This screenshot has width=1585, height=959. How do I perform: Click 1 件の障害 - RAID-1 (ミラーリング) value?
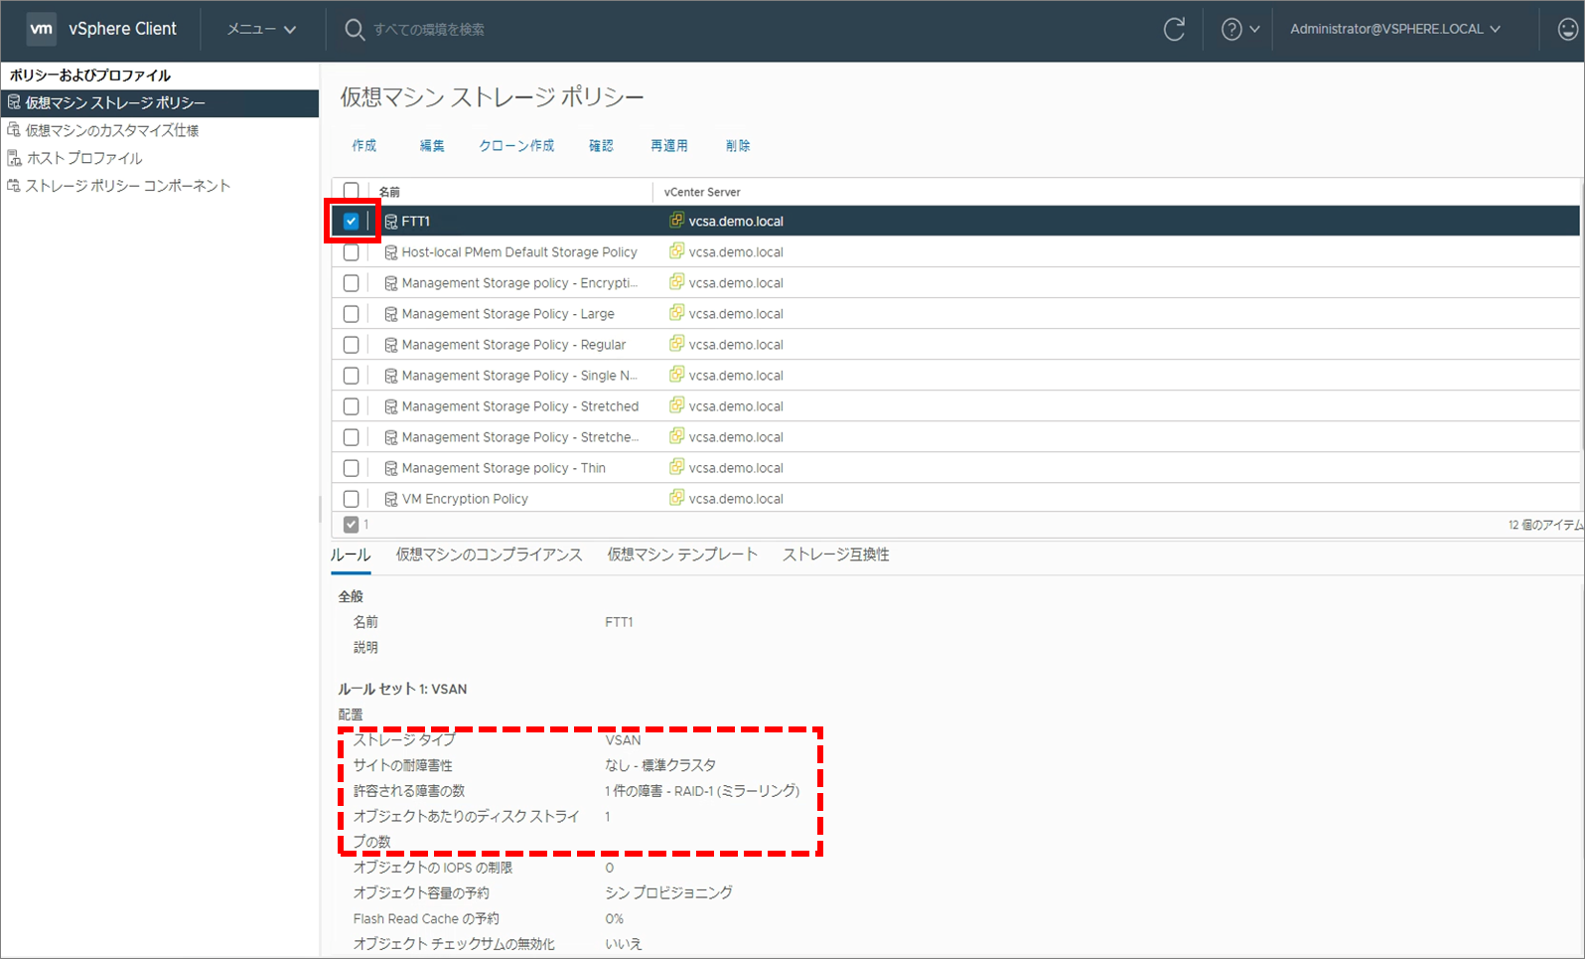tap(702, 791)
